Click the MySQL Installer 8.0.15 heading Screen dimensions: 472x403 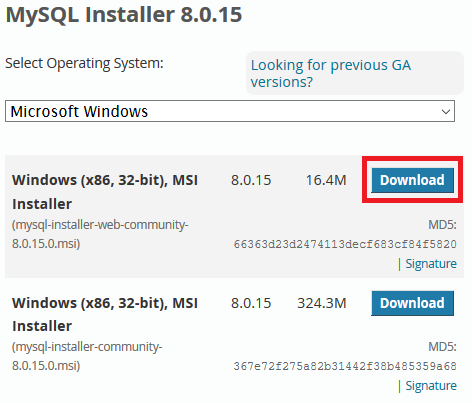(124, 15)
